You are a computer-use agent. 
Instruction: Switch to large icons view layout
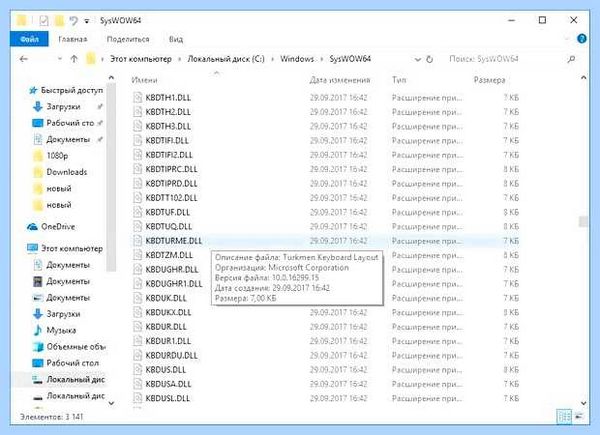click(580, 416)
